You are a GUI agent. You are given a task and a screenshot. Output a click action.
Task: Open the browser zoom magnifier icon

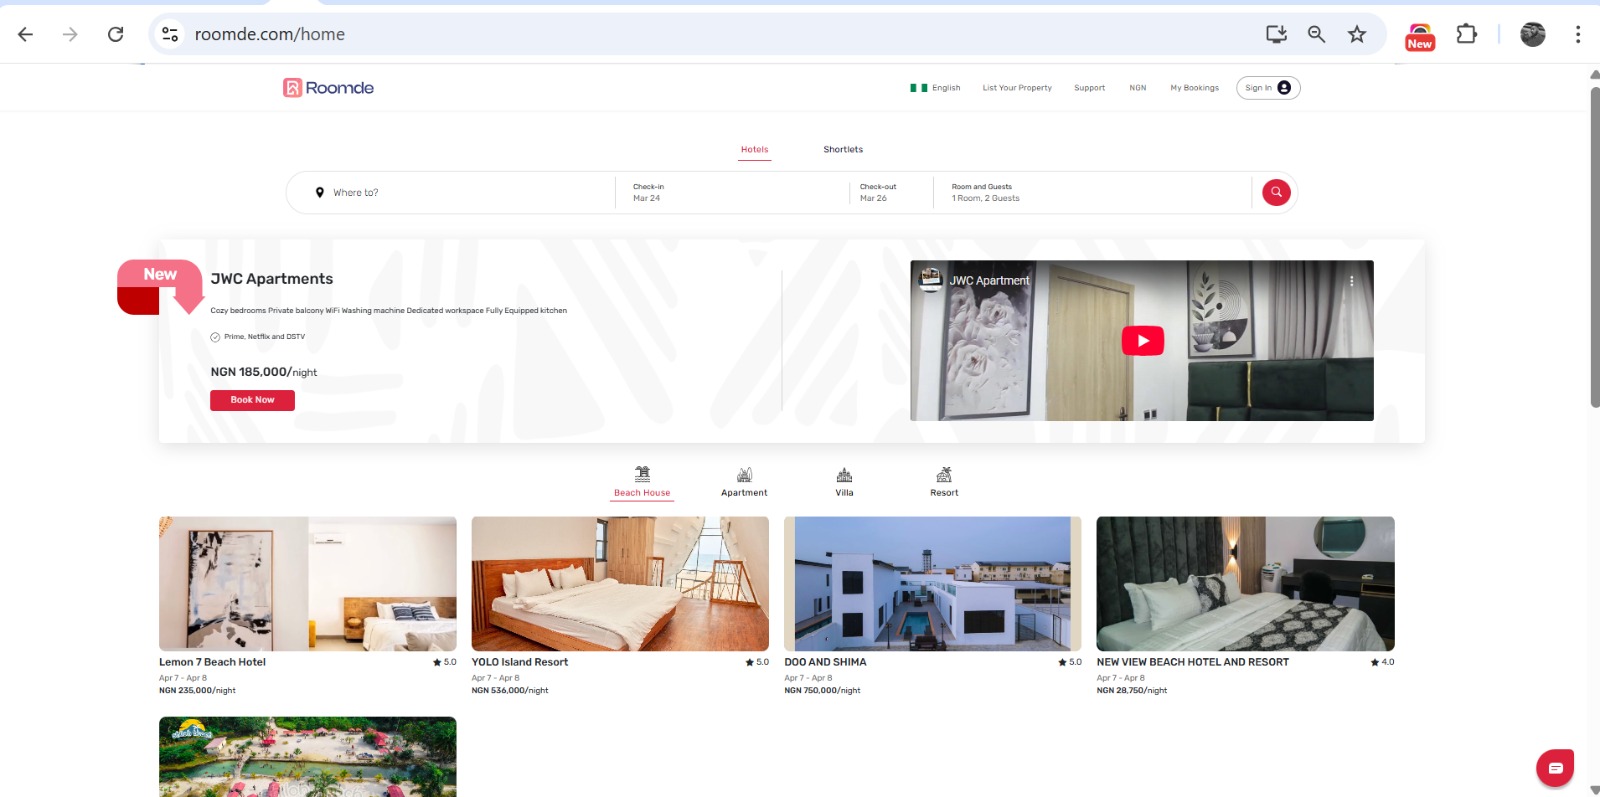pos(1316,34)
